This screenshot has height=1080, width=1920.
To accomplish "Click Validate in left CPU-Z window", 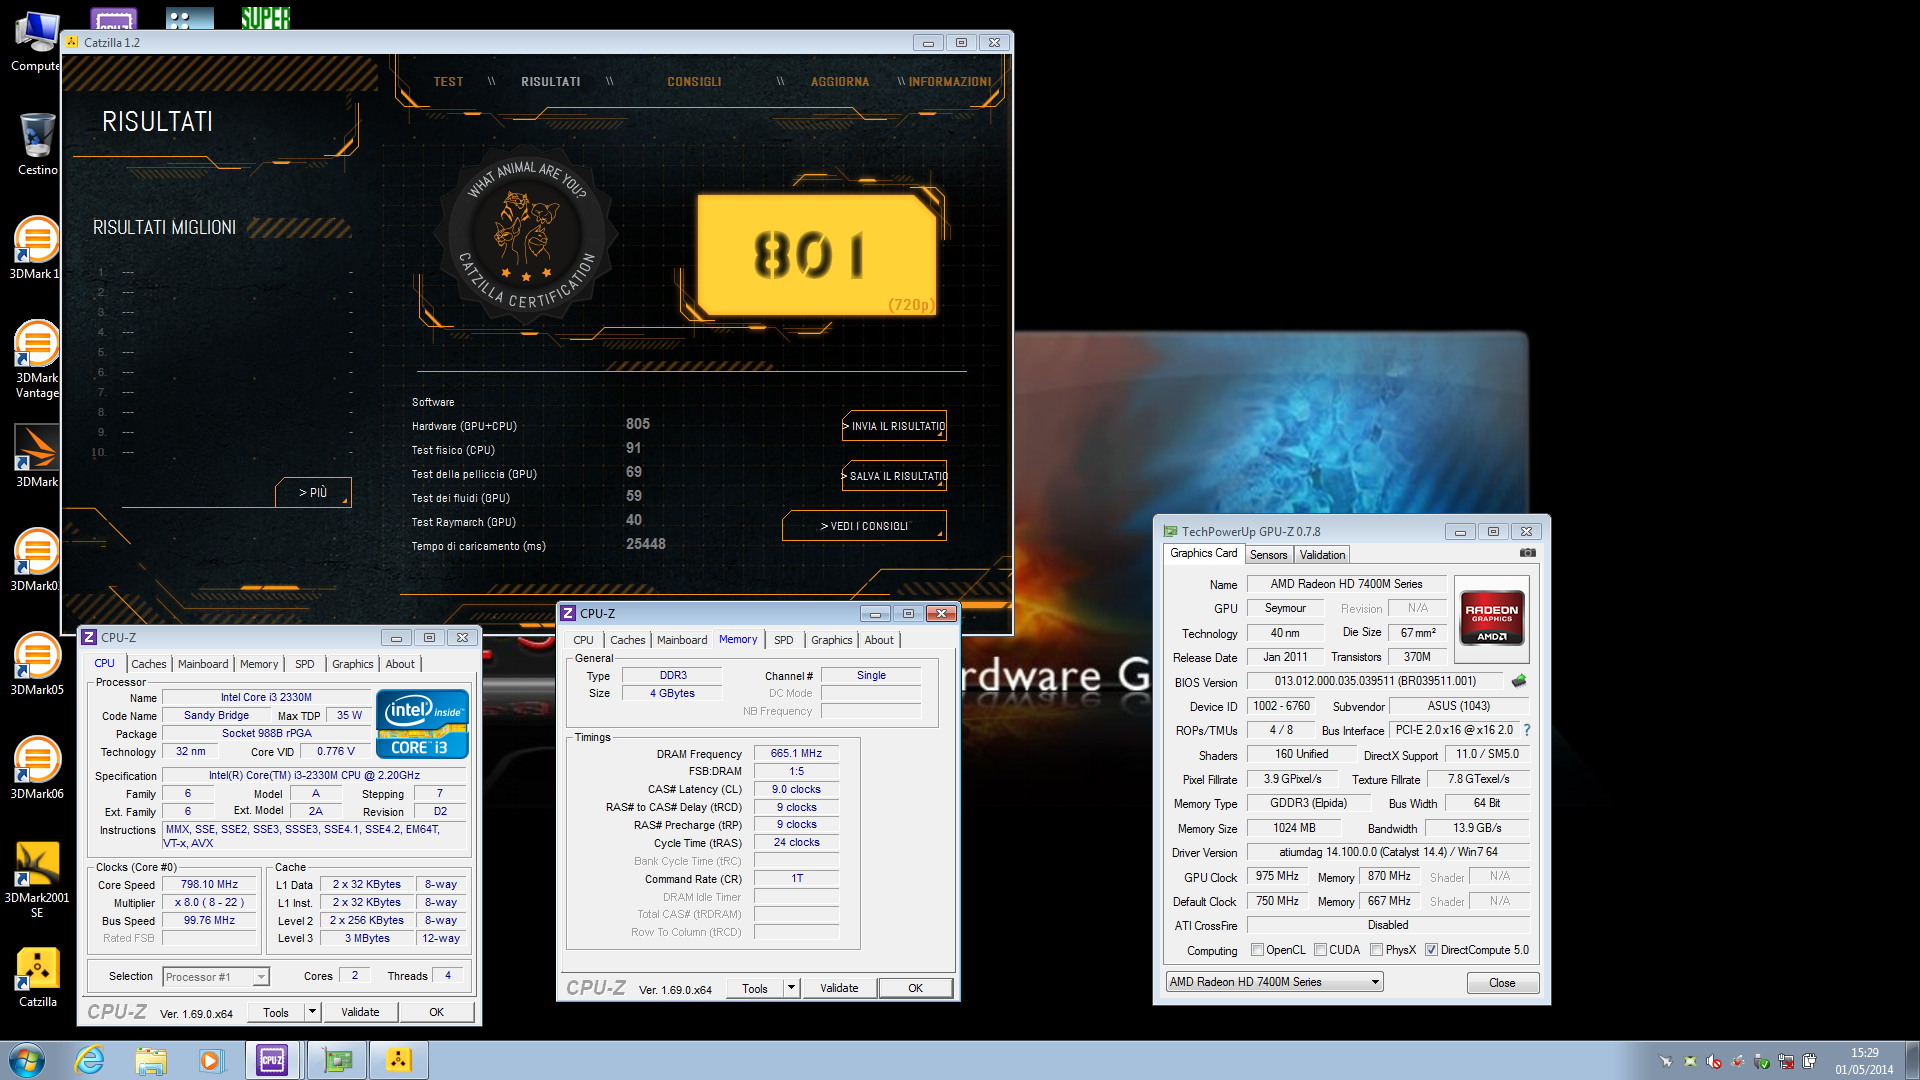I will [360, 1012].
